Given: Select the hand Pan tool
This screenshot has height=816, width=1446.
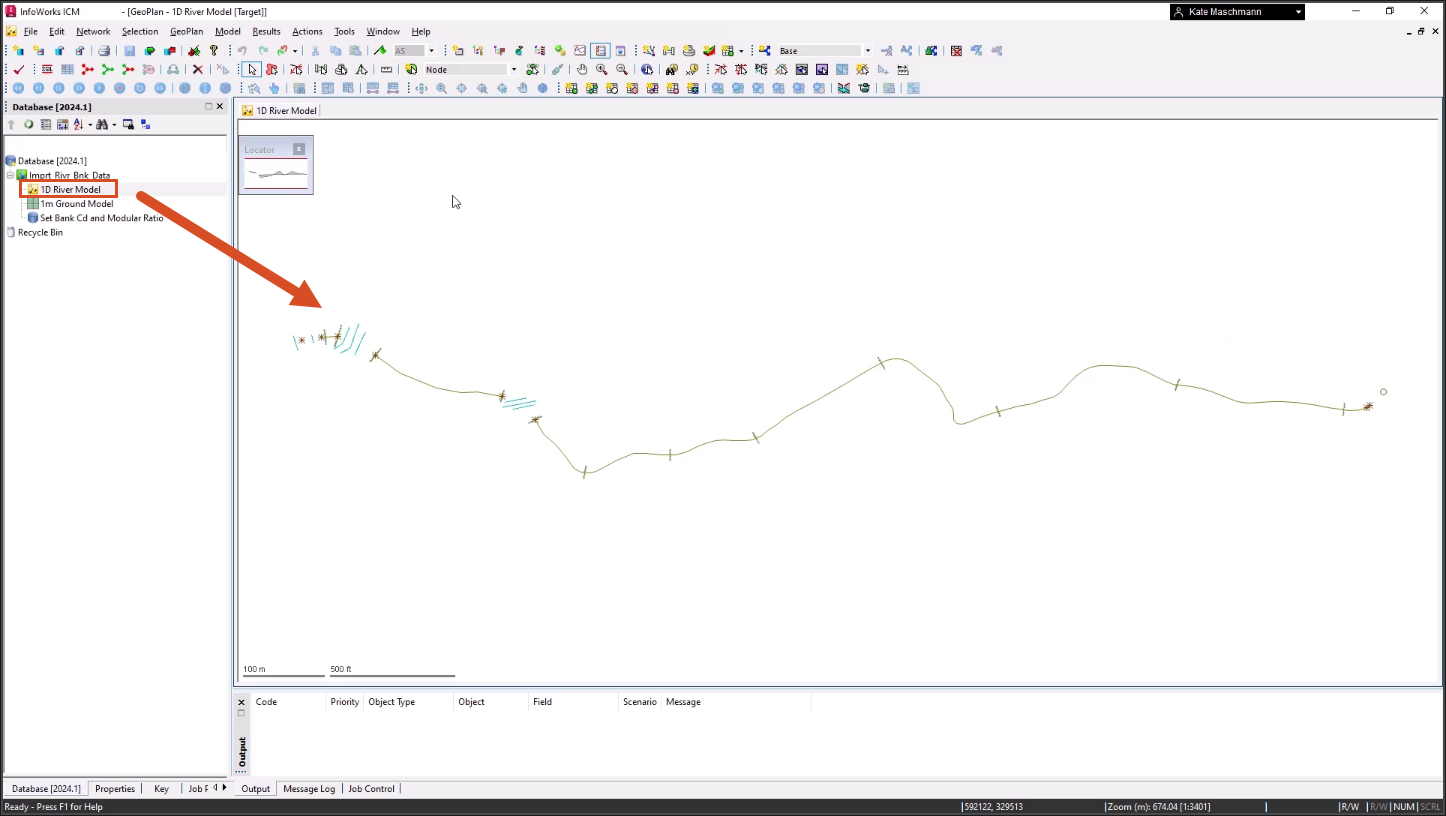Looking at the screenshot, I should (582, 70).
